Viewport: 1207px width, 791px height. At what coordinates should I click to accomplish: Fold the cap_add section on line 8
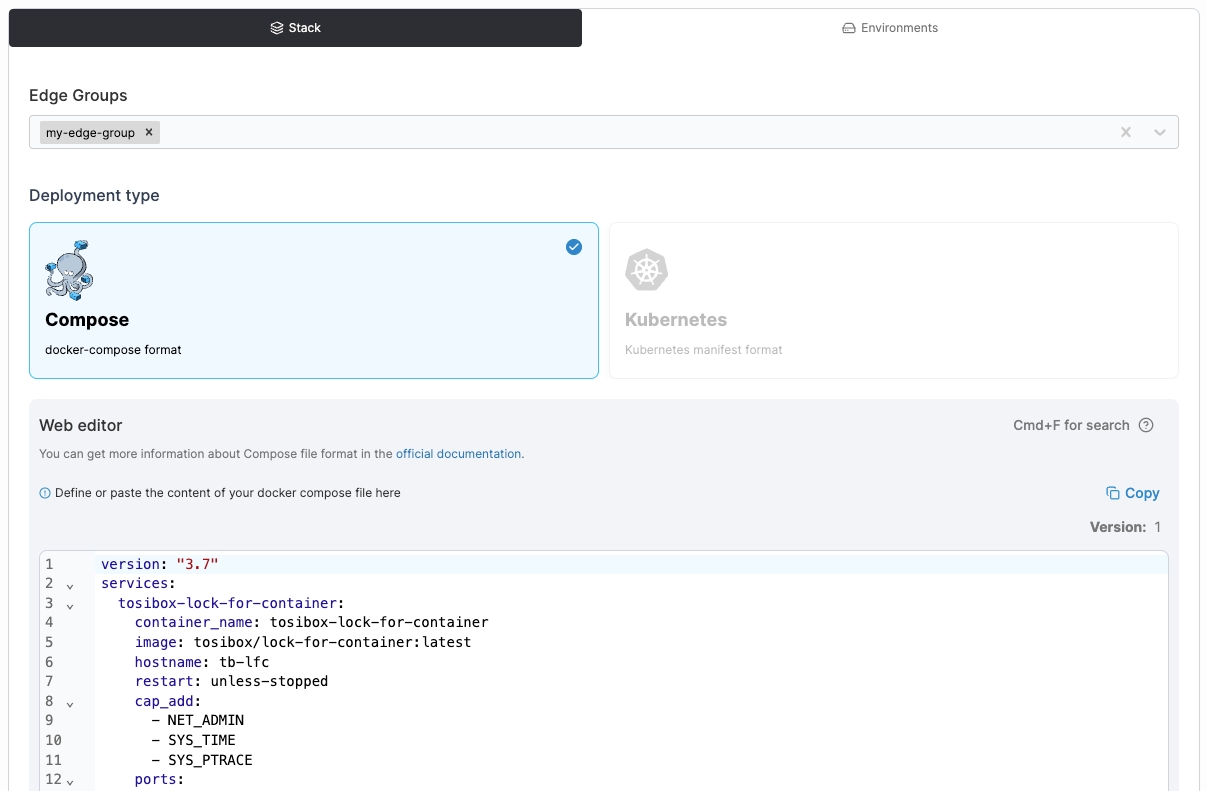[x=70, y=703]
